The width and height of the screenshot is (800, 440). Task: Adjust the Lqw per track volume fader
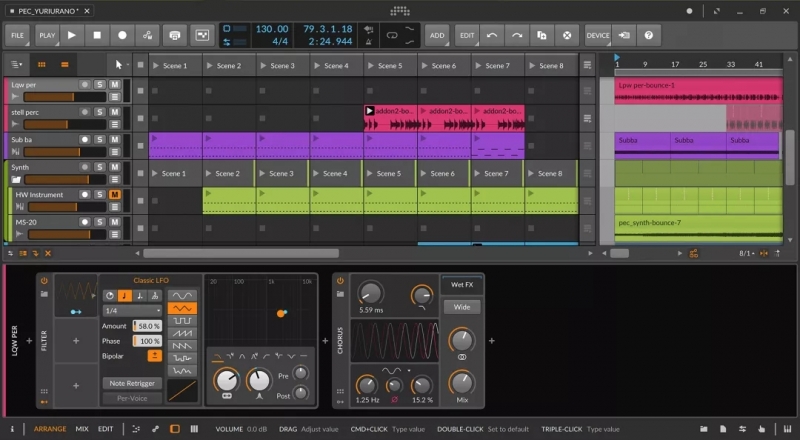pos(65,97)
